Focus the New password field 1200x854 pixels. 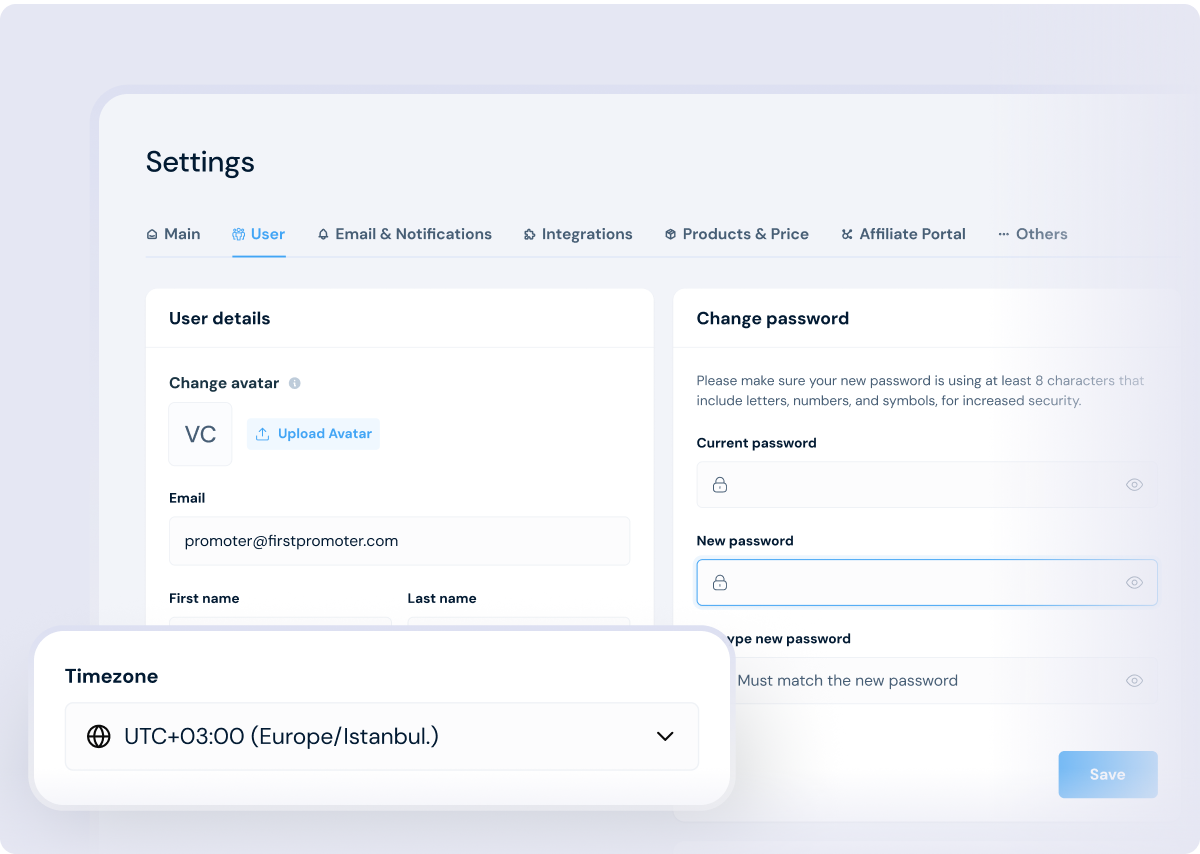tap(927, 582)
